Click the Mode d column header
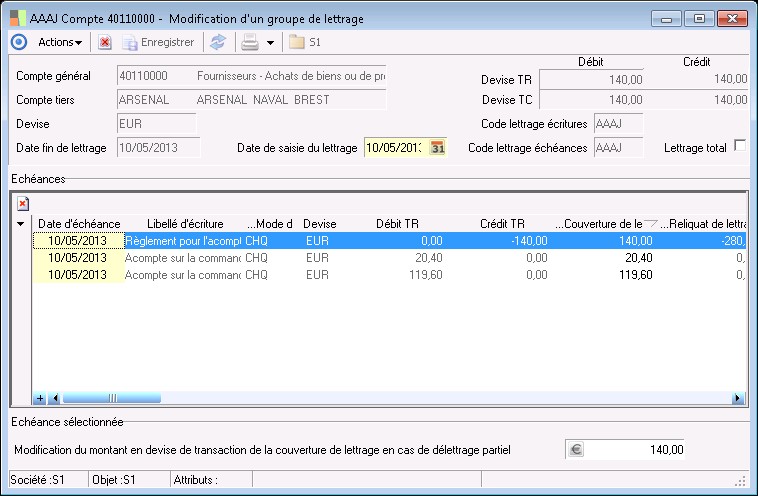The image size is (758, 496). click(270, 224)
